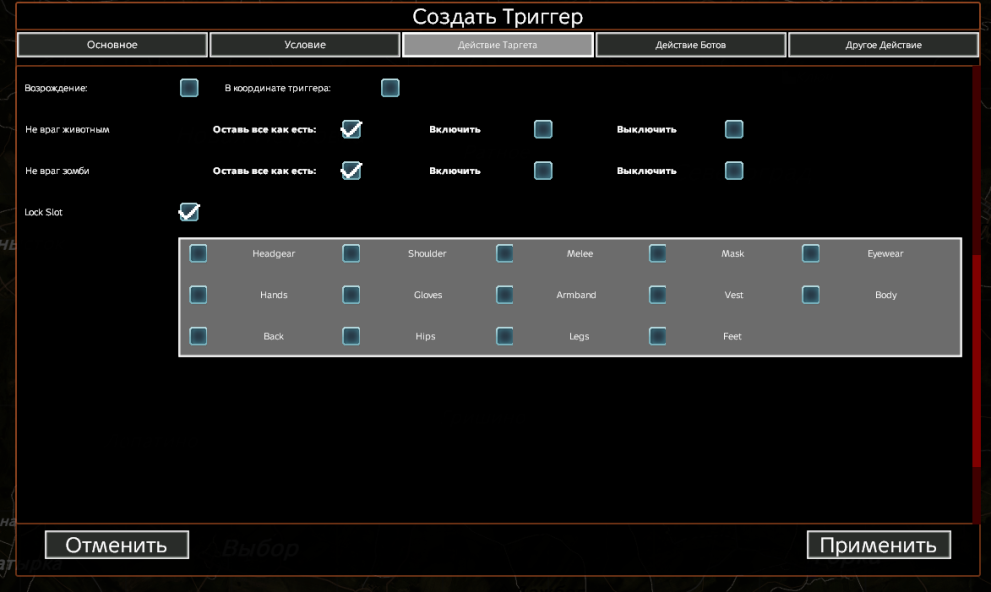Image resolution: width=991 pixels, height=592 pixels.
Task: Toggle Оставь все как есть for Не враг животным
Action: [351, 129]
